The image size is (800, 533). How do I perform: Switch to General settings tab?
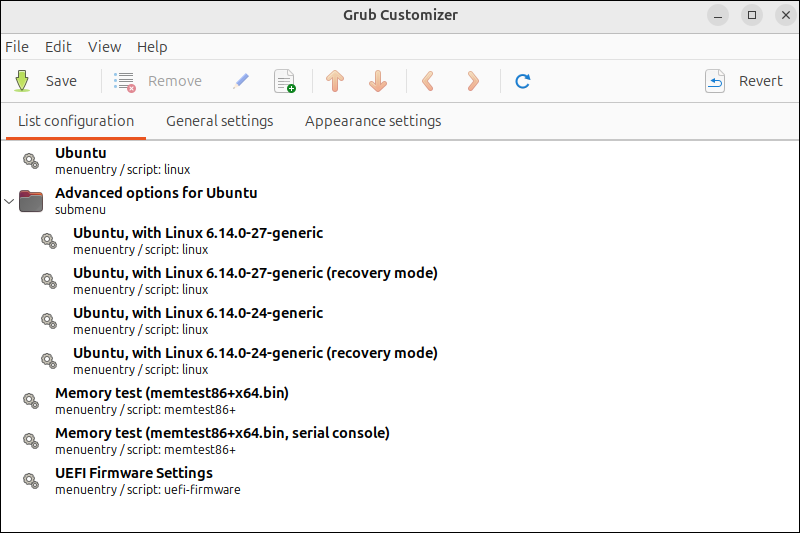[220, 121]
